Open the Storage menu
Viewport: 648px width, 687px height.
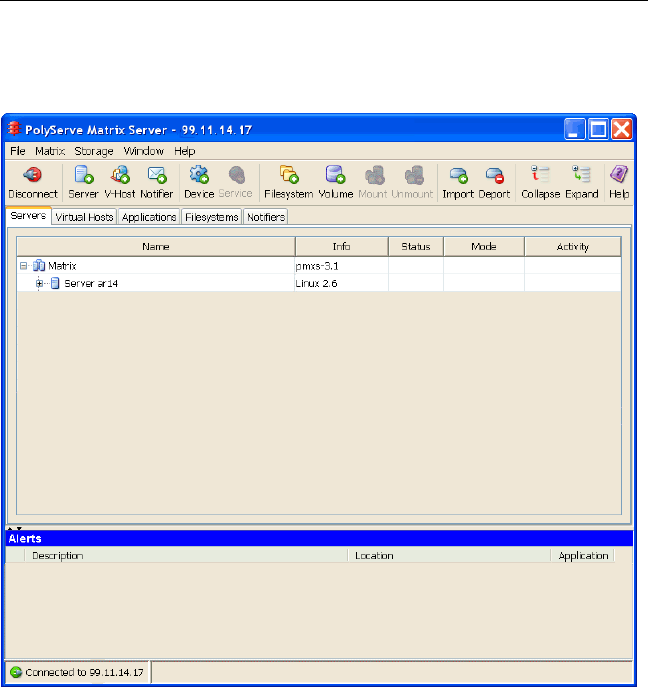[94, 151]
